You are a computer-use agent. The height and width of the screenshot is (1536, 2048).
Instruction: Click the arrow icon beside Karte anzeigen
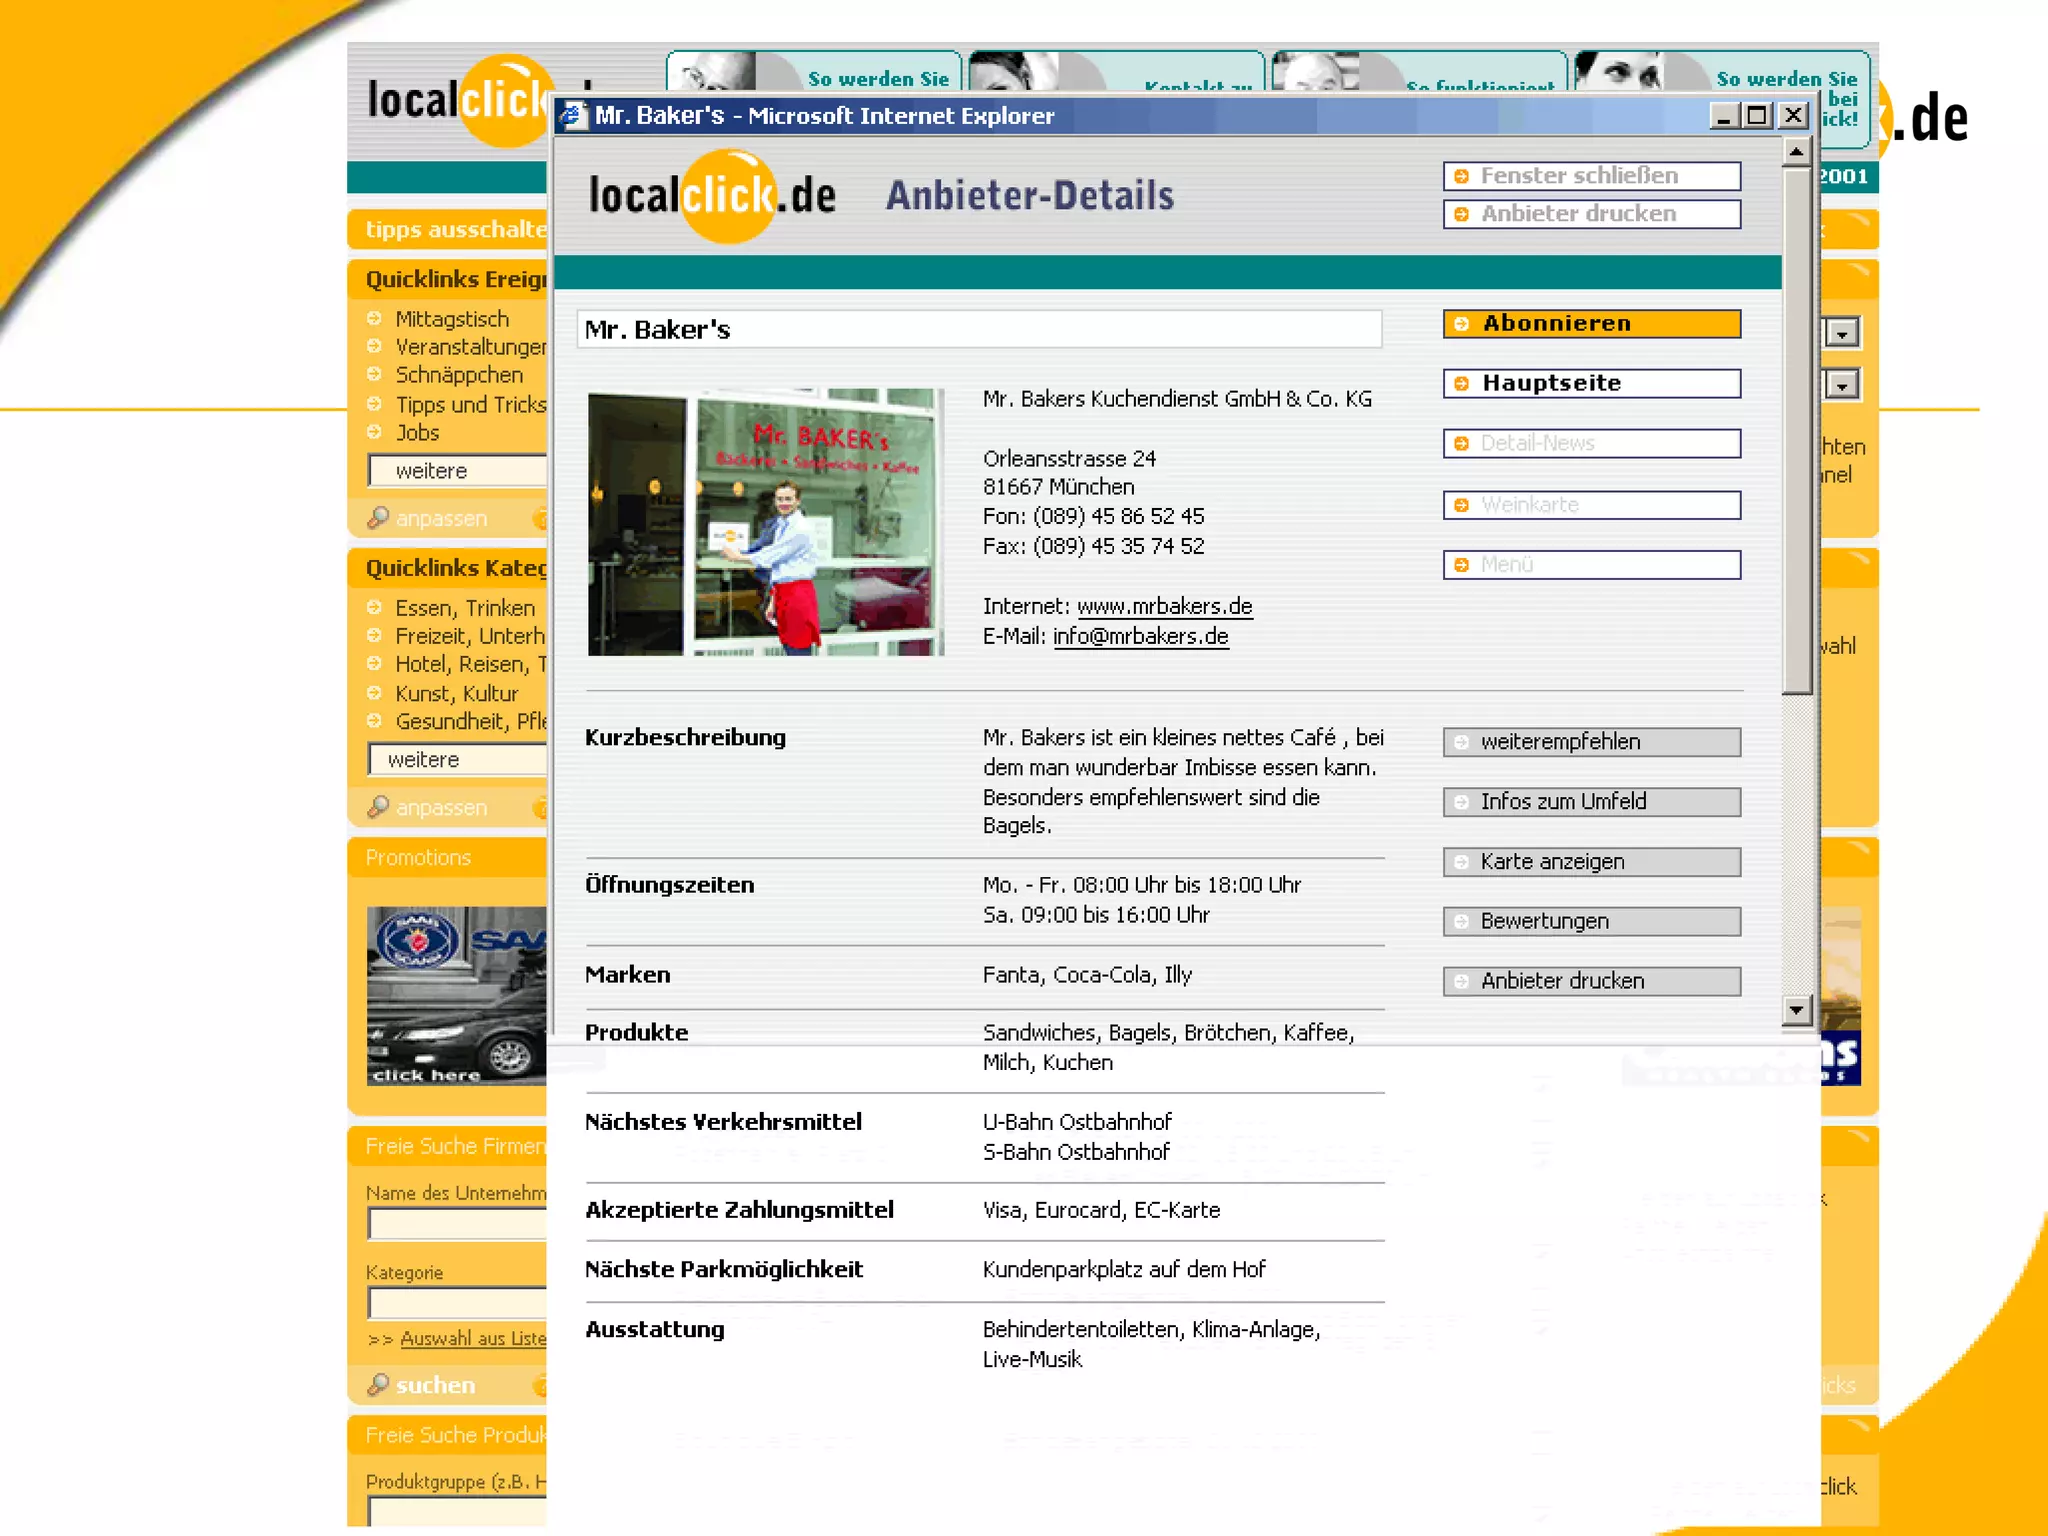click(1461, 862)
